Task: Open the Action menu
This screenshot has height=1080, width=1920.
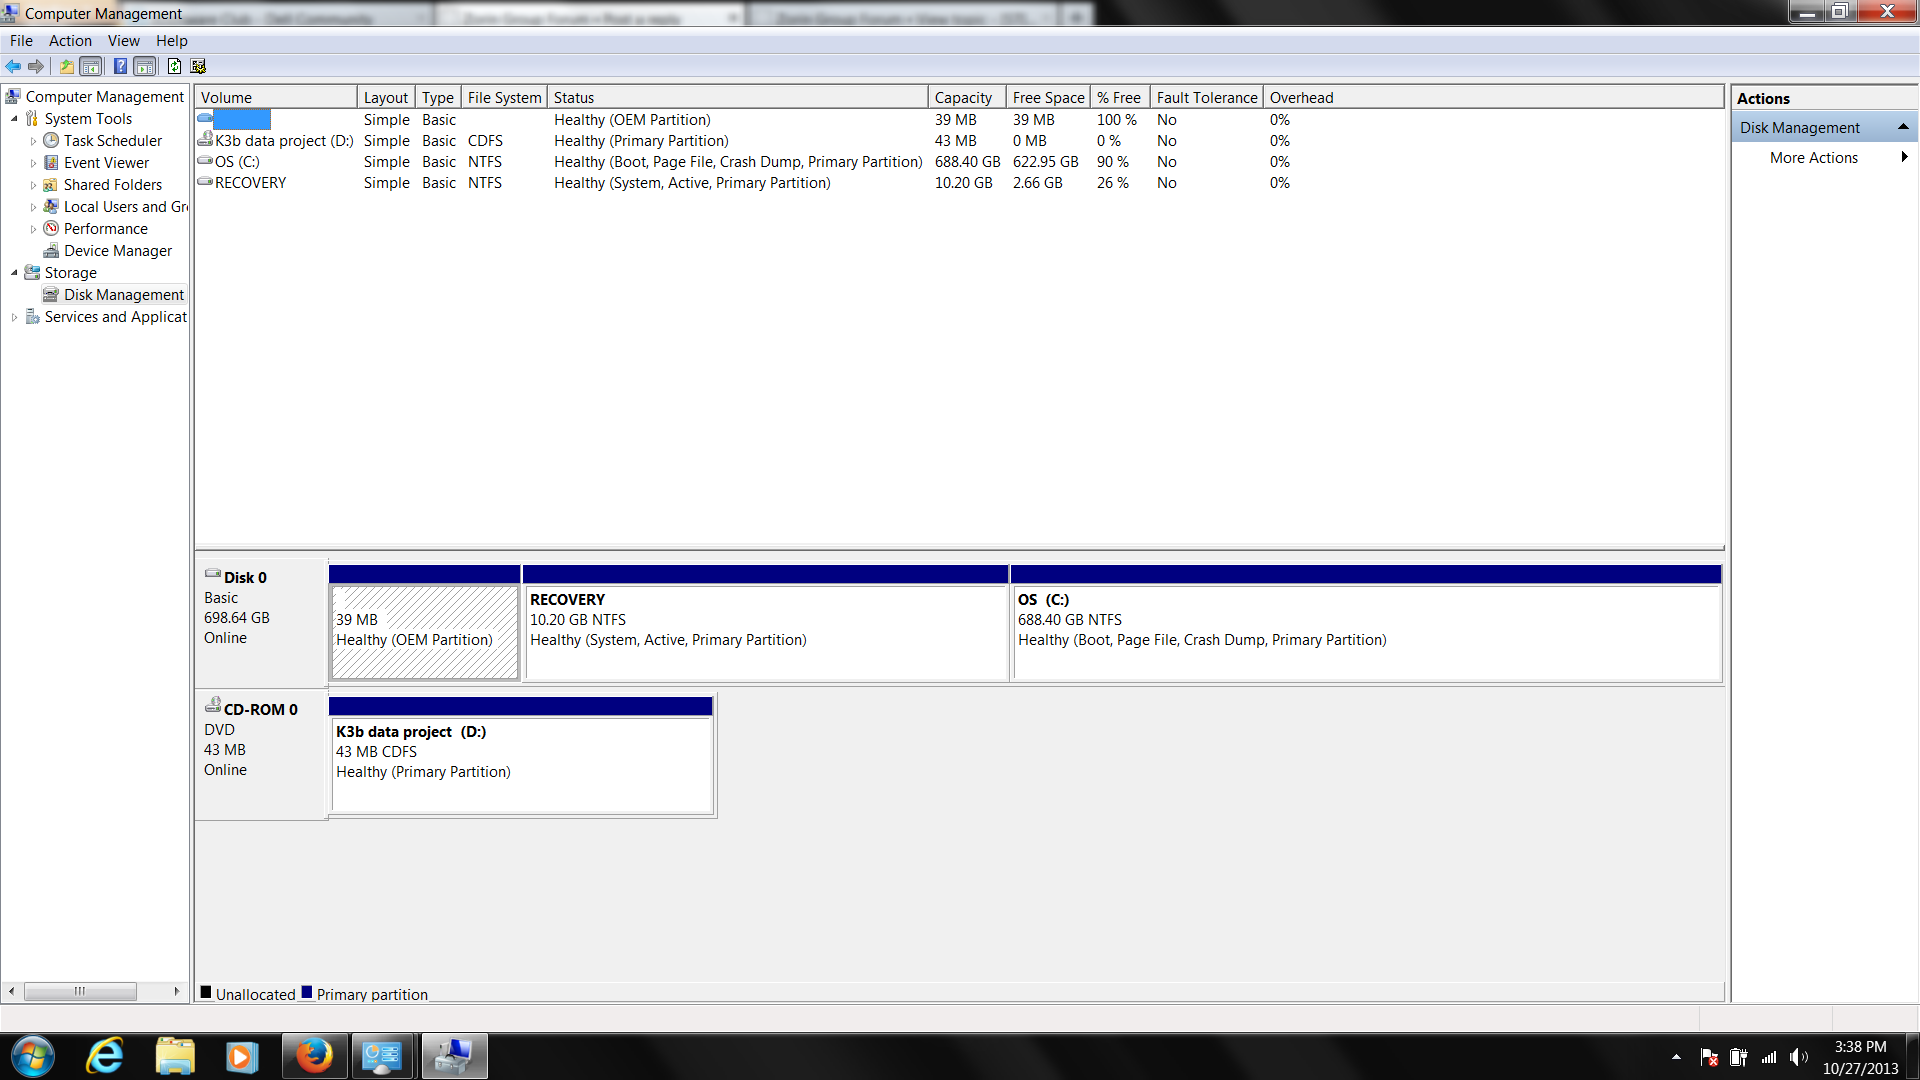Action: [70, 41]
